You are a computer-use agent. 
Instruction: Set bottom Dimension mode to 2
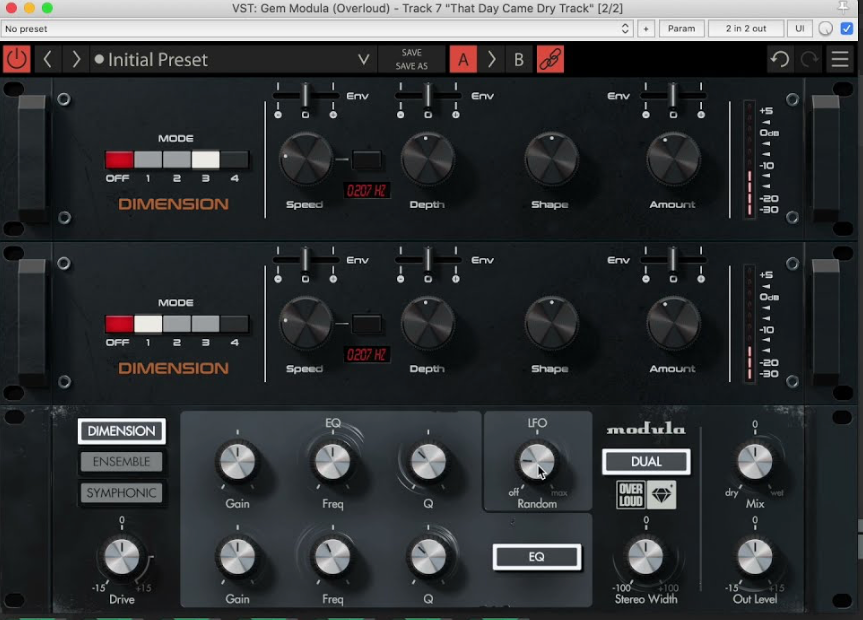click(177, 324)
